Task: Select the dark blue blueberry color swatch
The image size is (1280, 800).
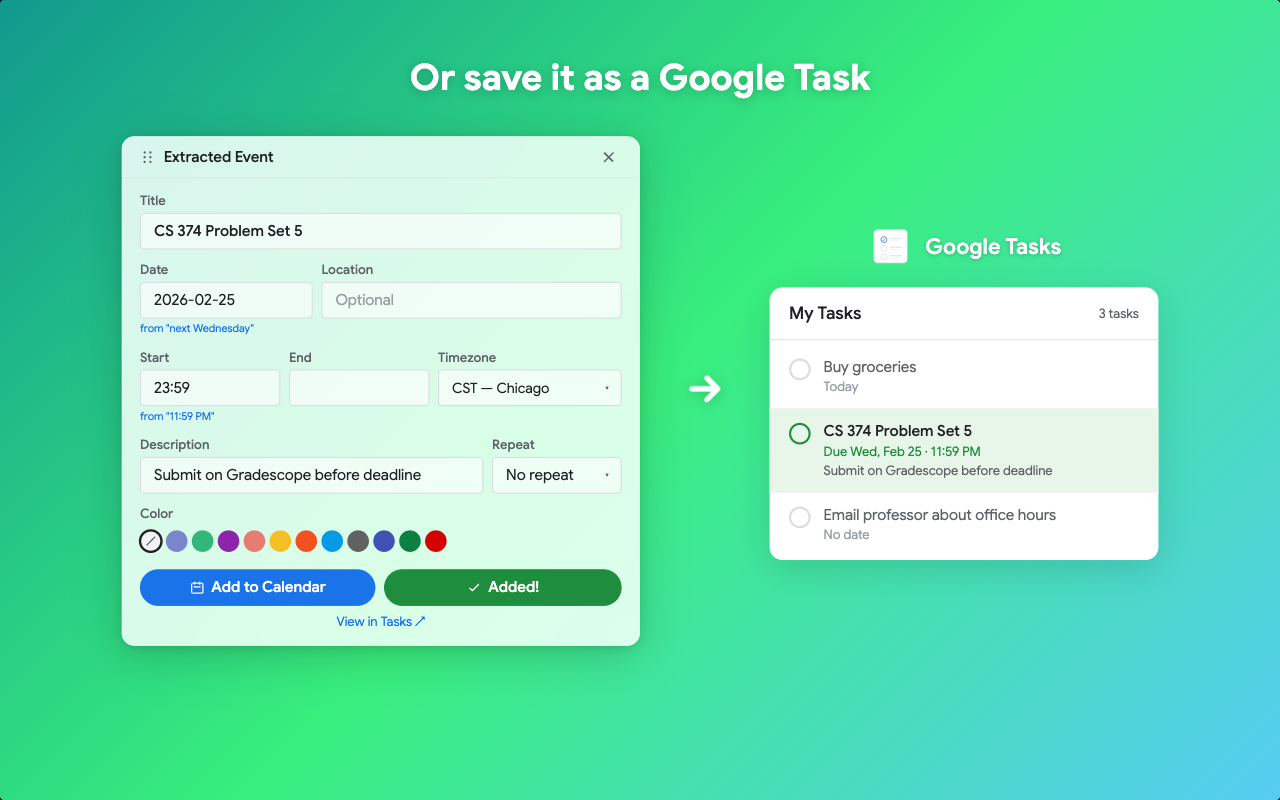Action: [x=384, y=541]
